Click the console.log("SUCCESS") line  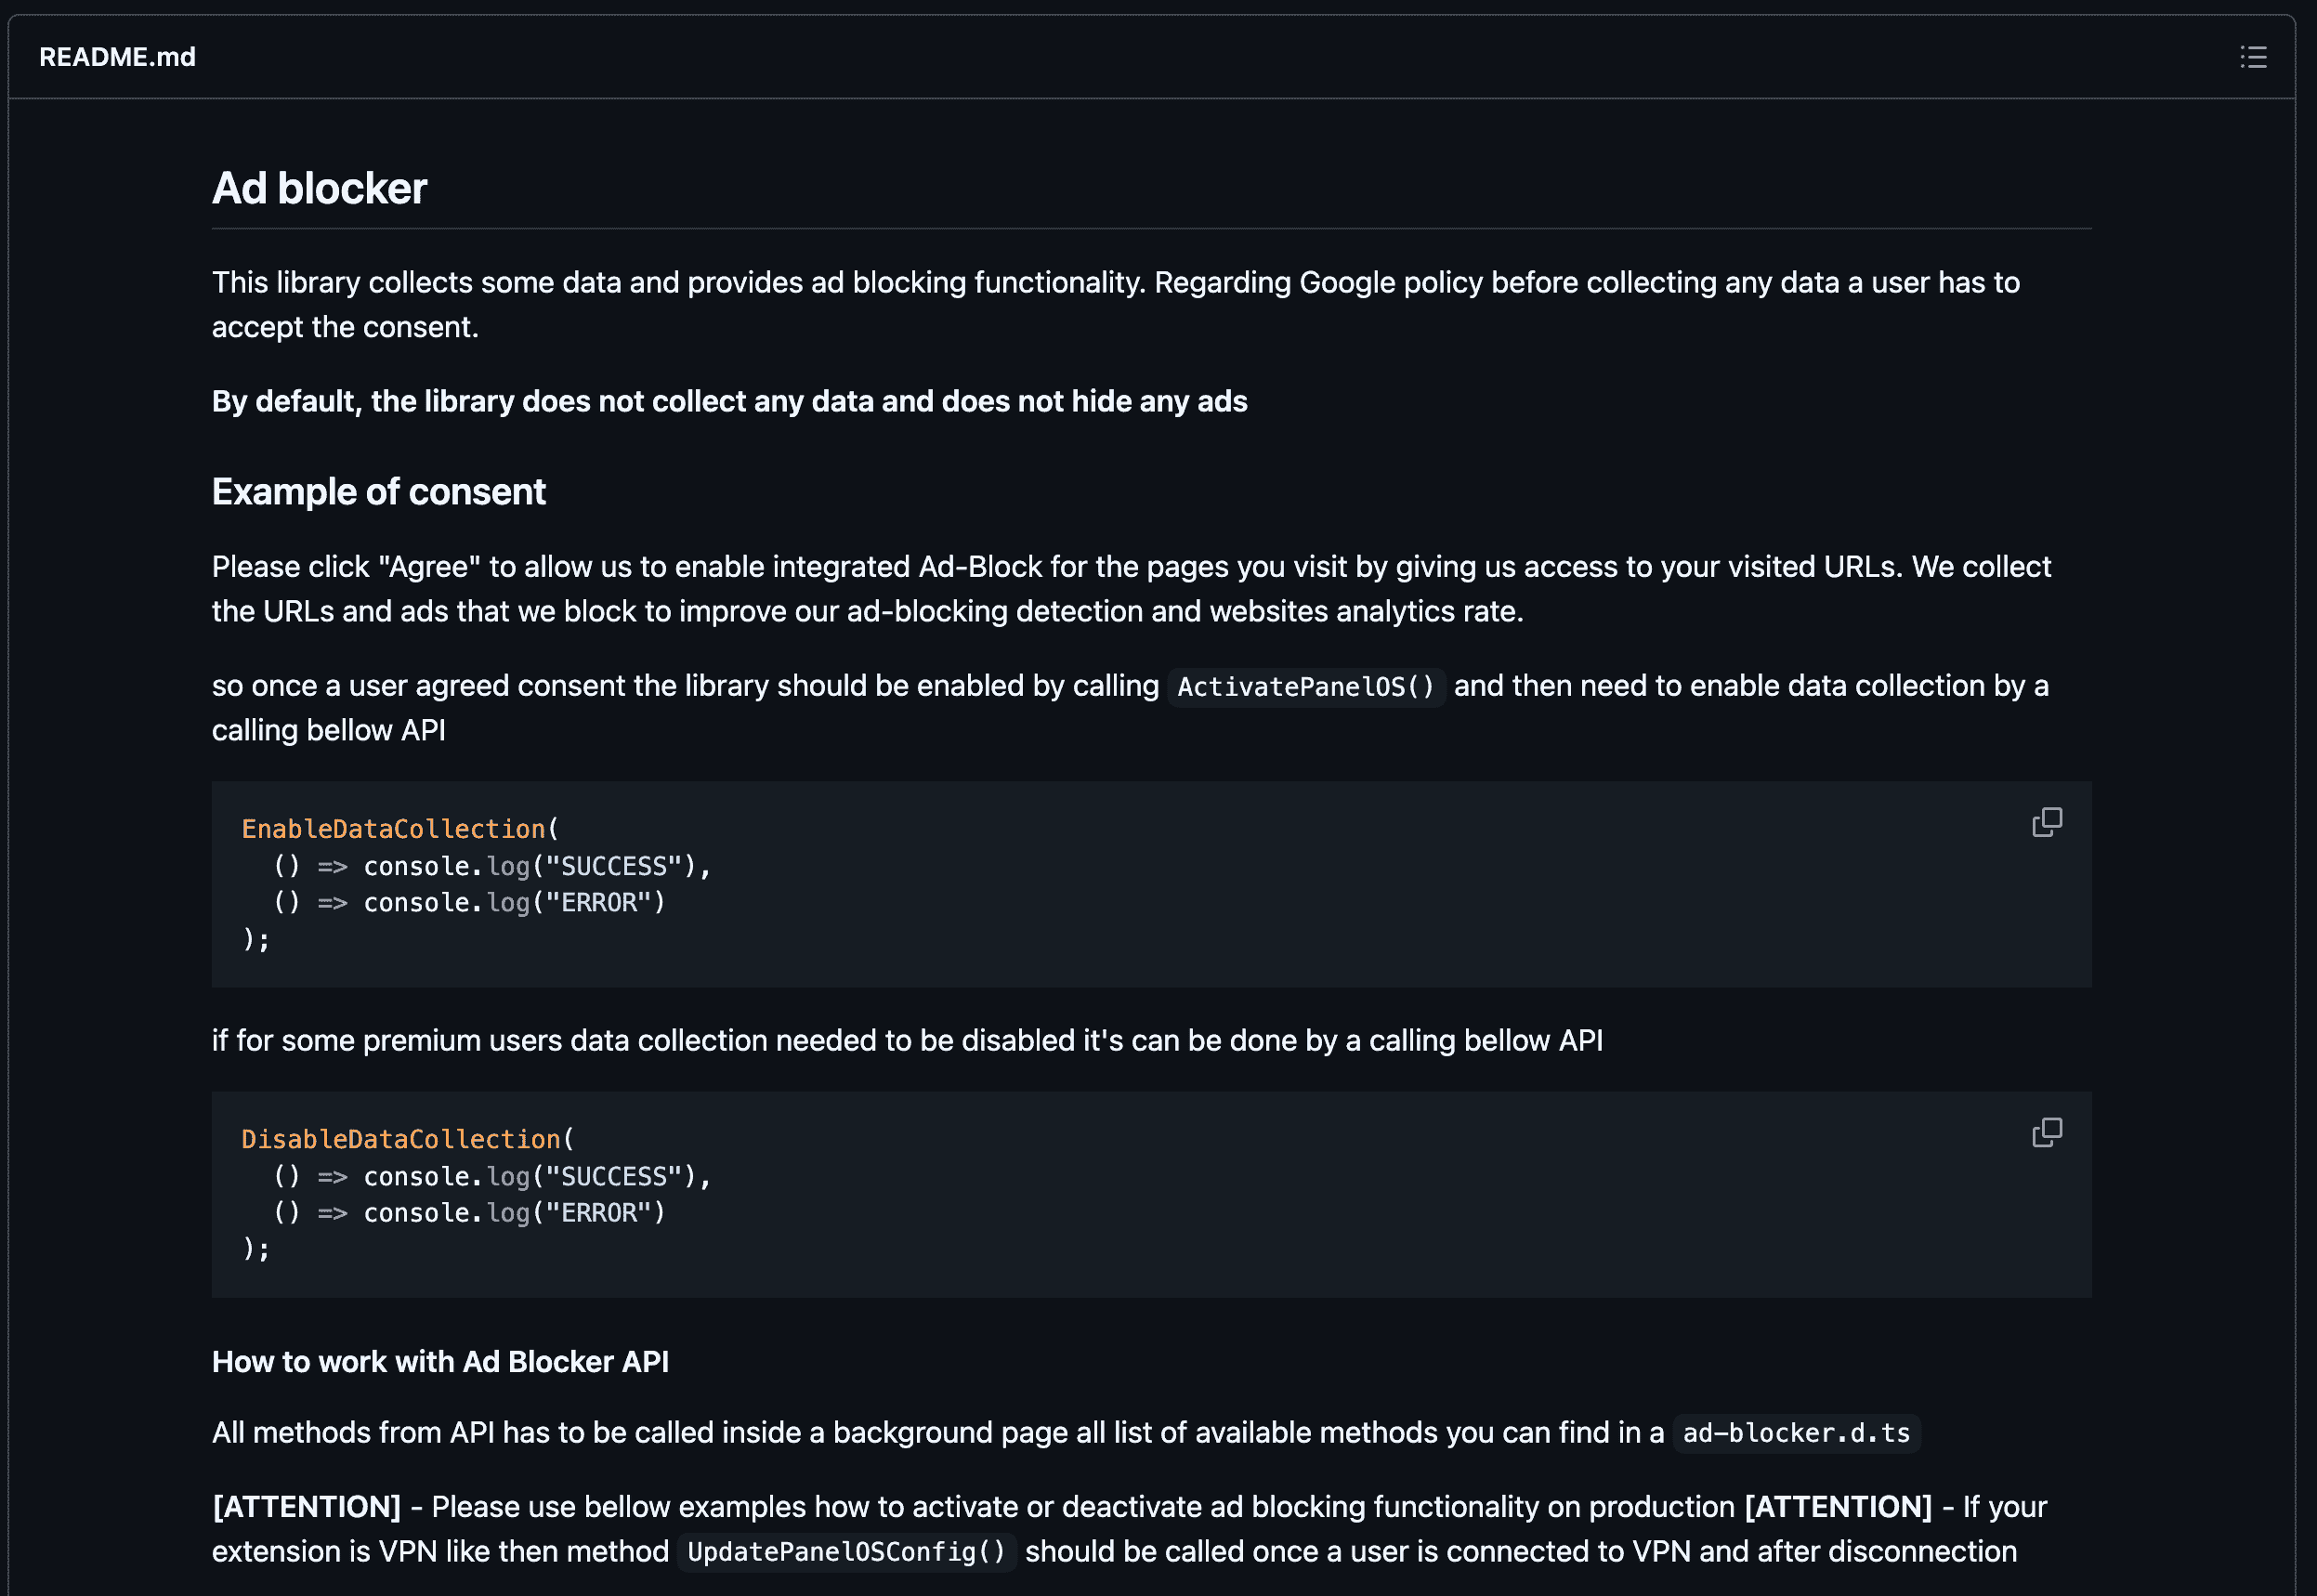(x=490, y=866)
